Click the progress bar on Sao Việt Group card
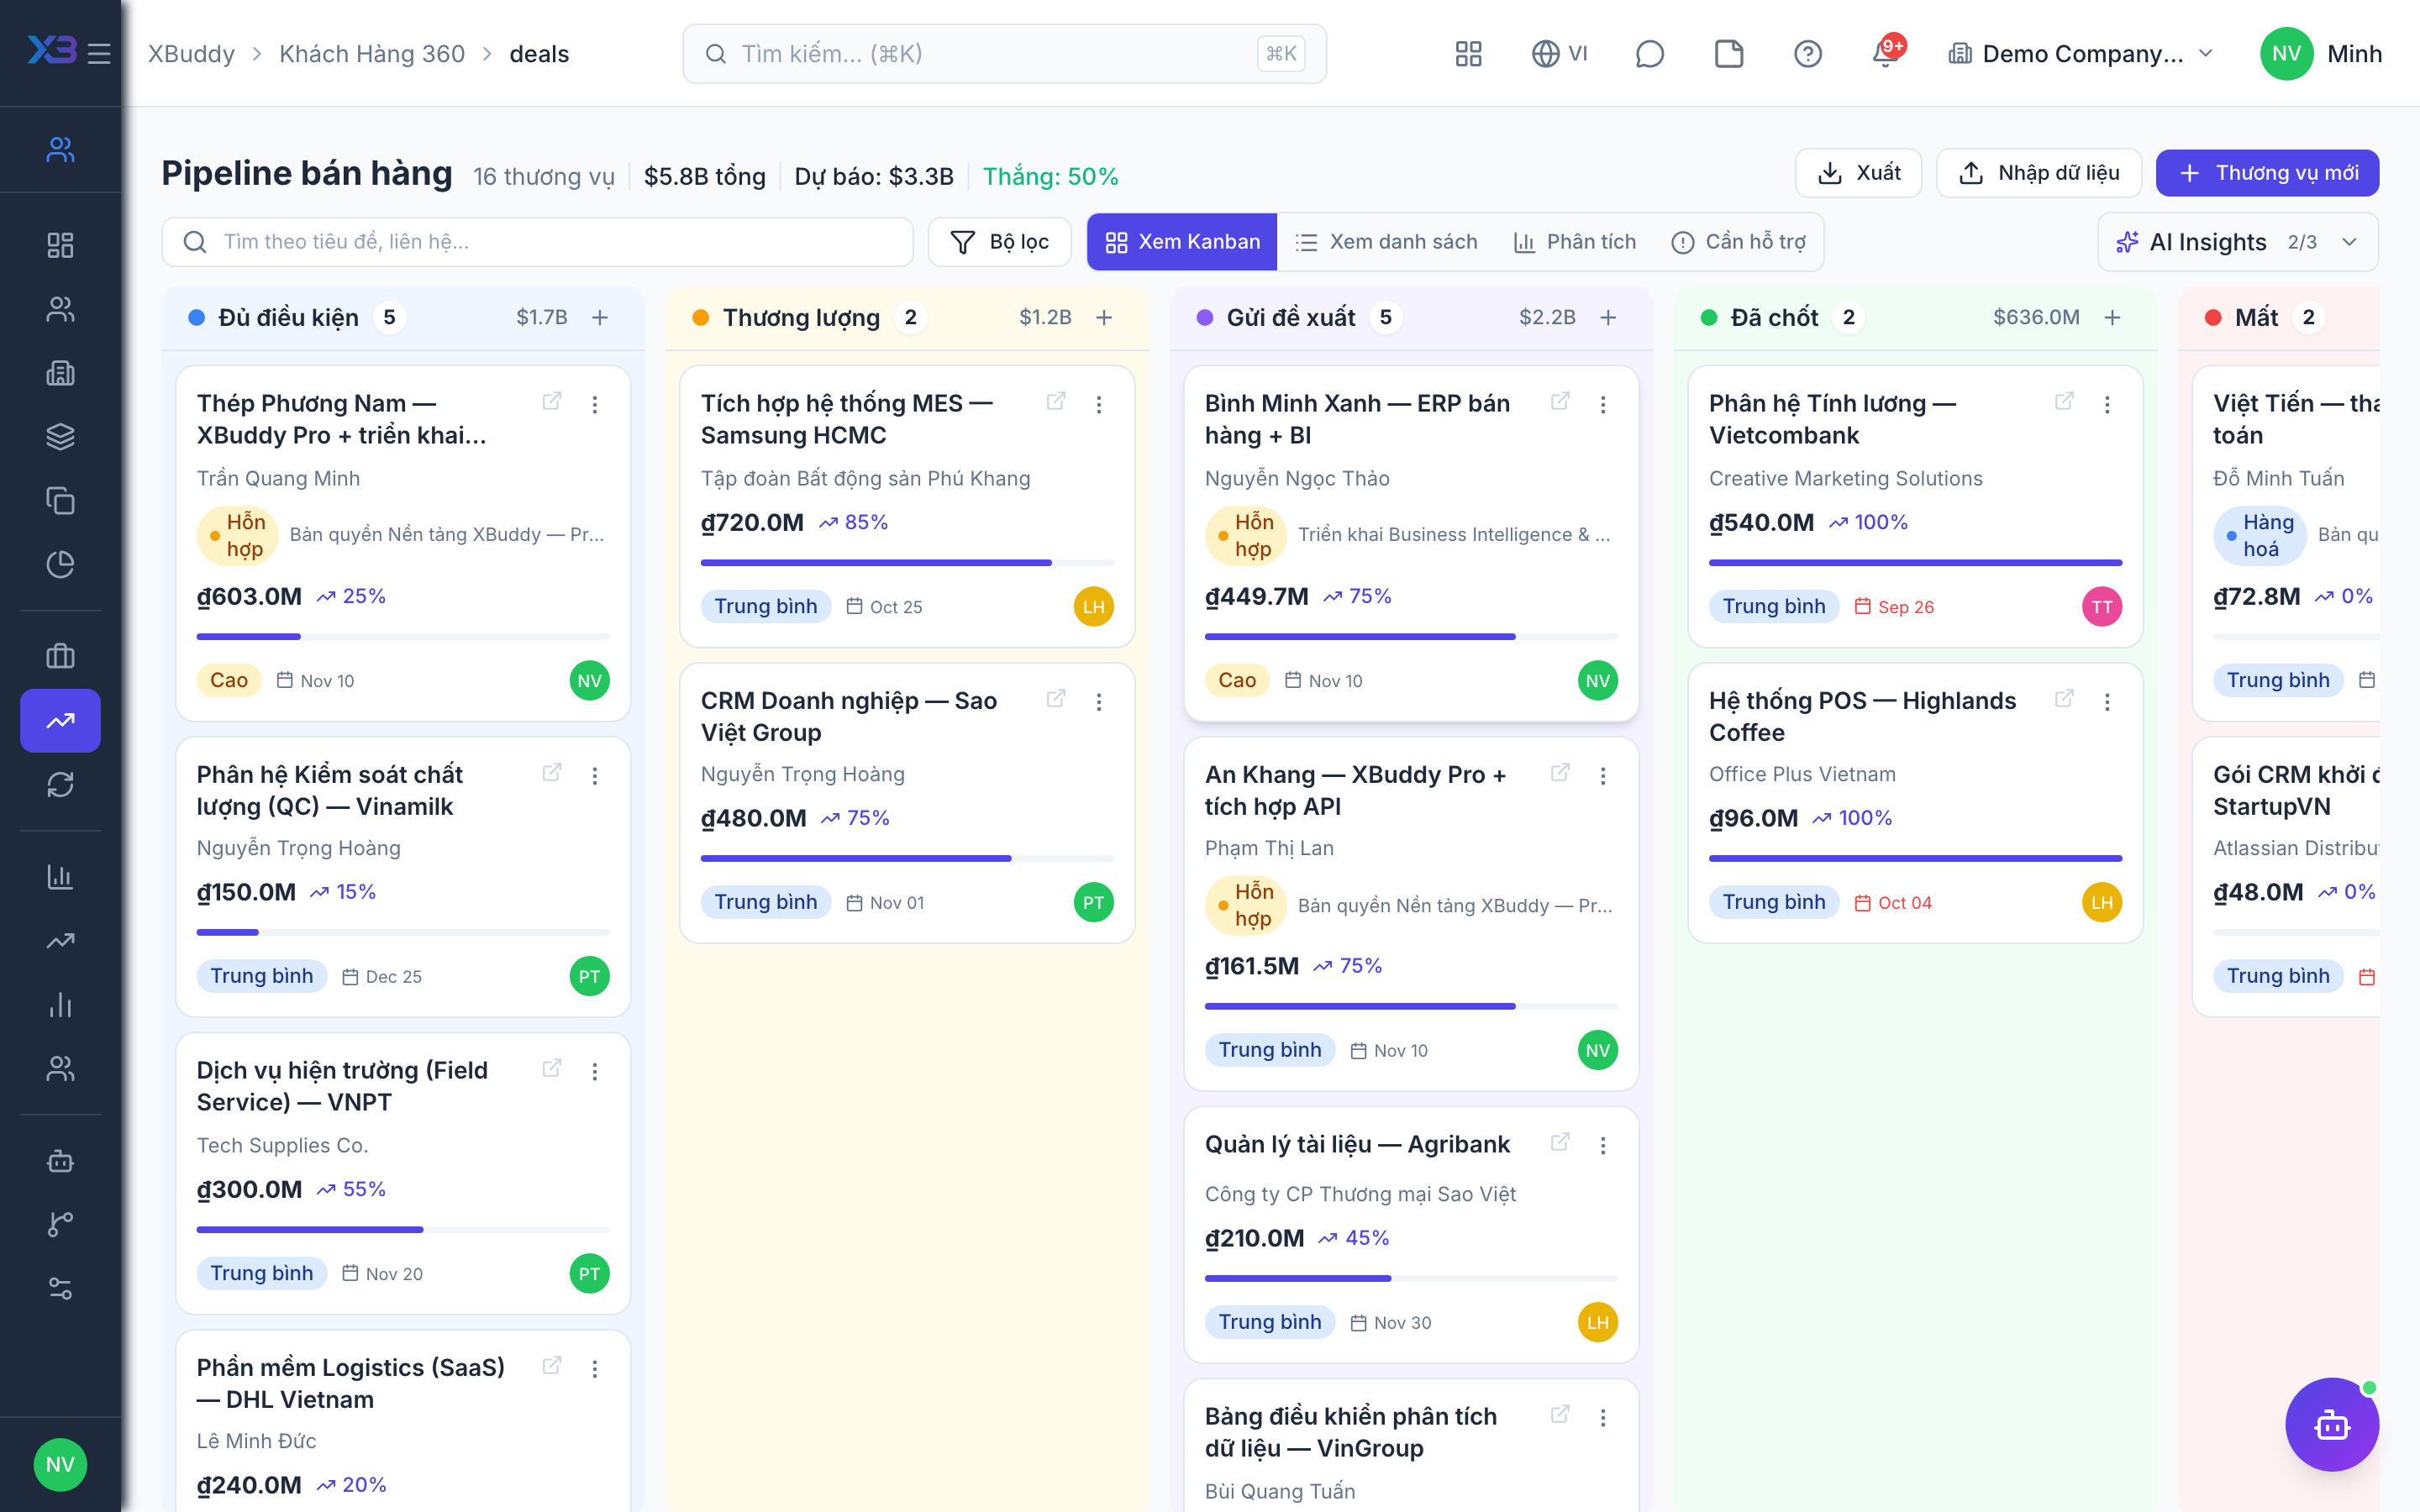Screen dimensions: 2420x1512 coord(907,858)
